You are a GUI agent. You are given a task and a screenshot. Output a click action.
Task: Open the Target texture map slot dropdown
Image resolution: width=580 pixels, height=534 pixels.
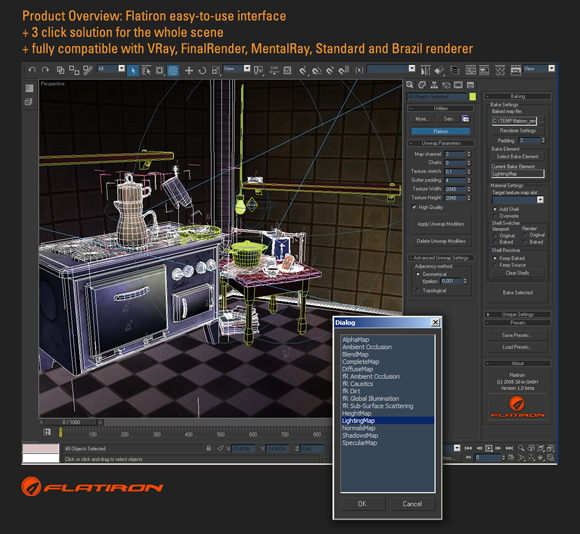click(x=518, y=200)
